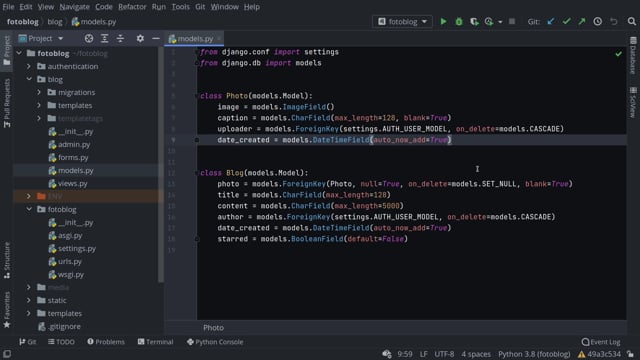Open the Event Log

(x=601, y=342)
